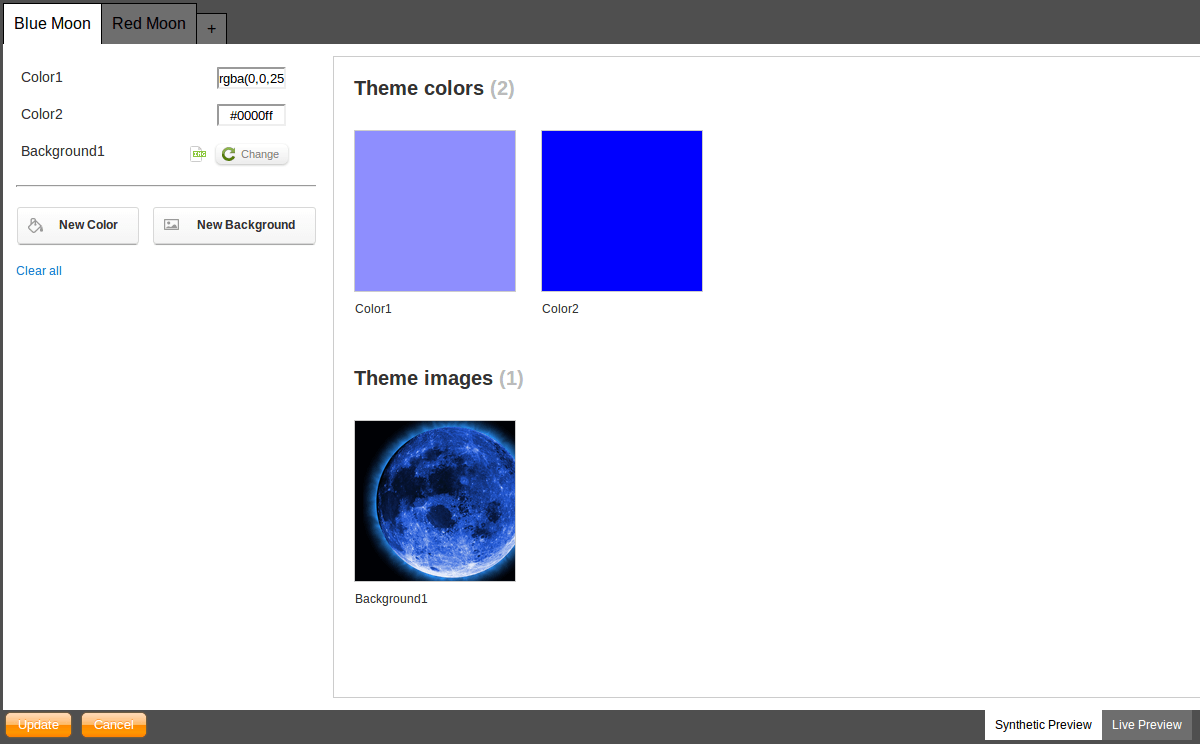Open the Red Moon theme tab
1200x744 pixels.
pyautogui.click(x=148, y=22)
